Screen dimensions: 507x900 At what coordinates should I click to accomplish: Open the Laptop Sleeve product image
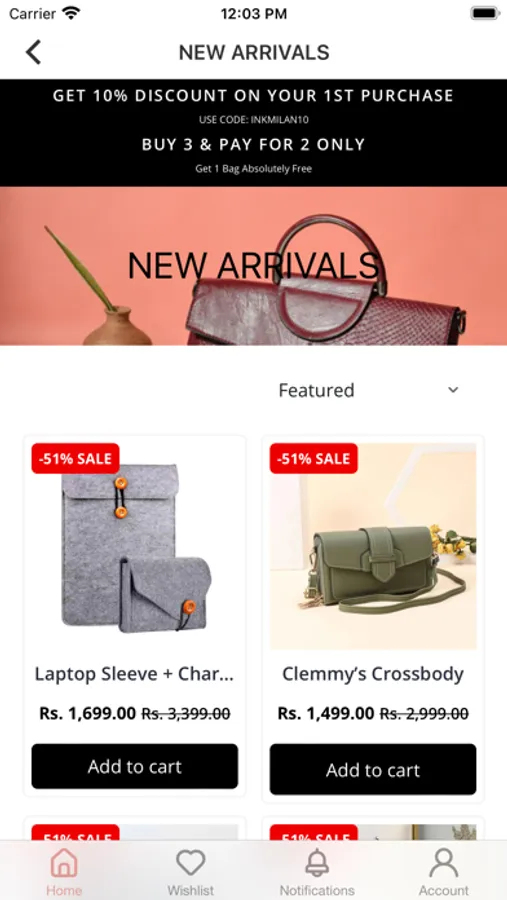click(x=135, y=546)
